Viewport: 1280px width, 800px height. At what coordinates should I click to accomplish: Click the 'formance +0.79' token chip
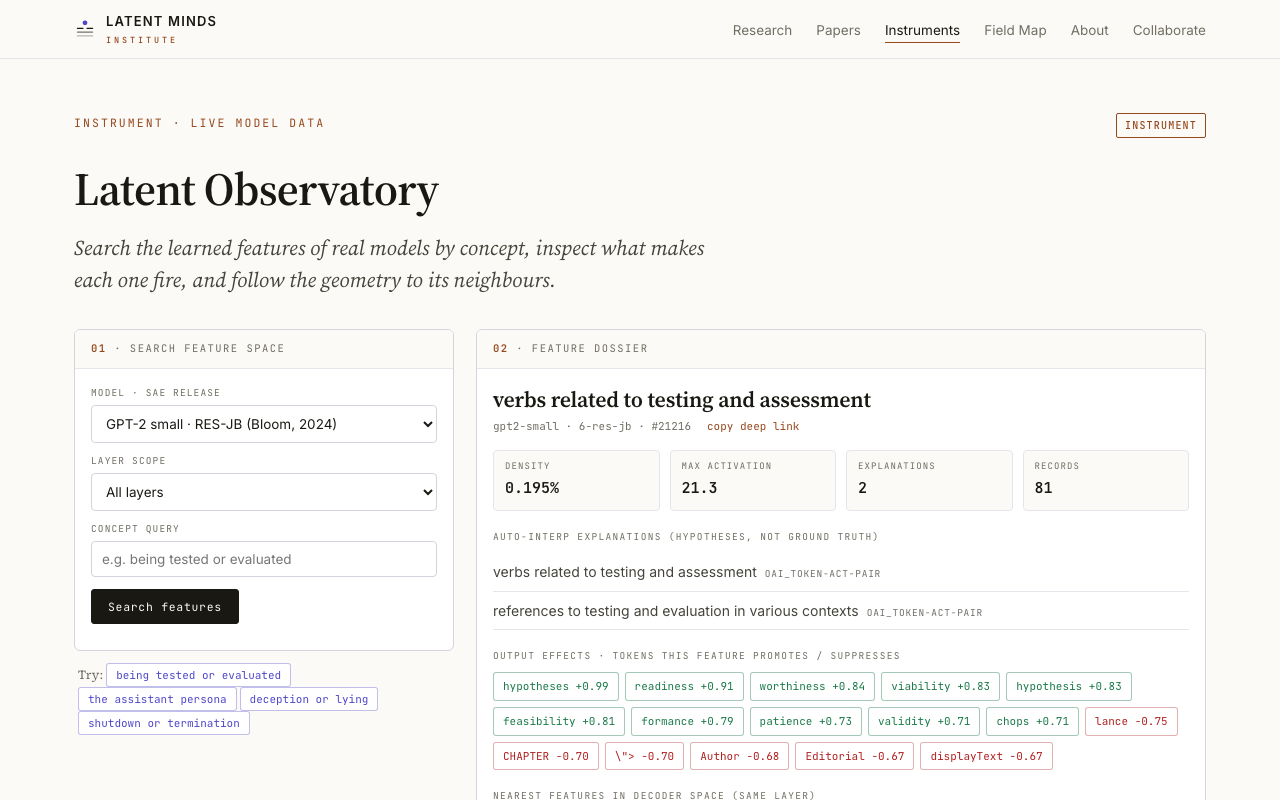(x=687, y=721)
